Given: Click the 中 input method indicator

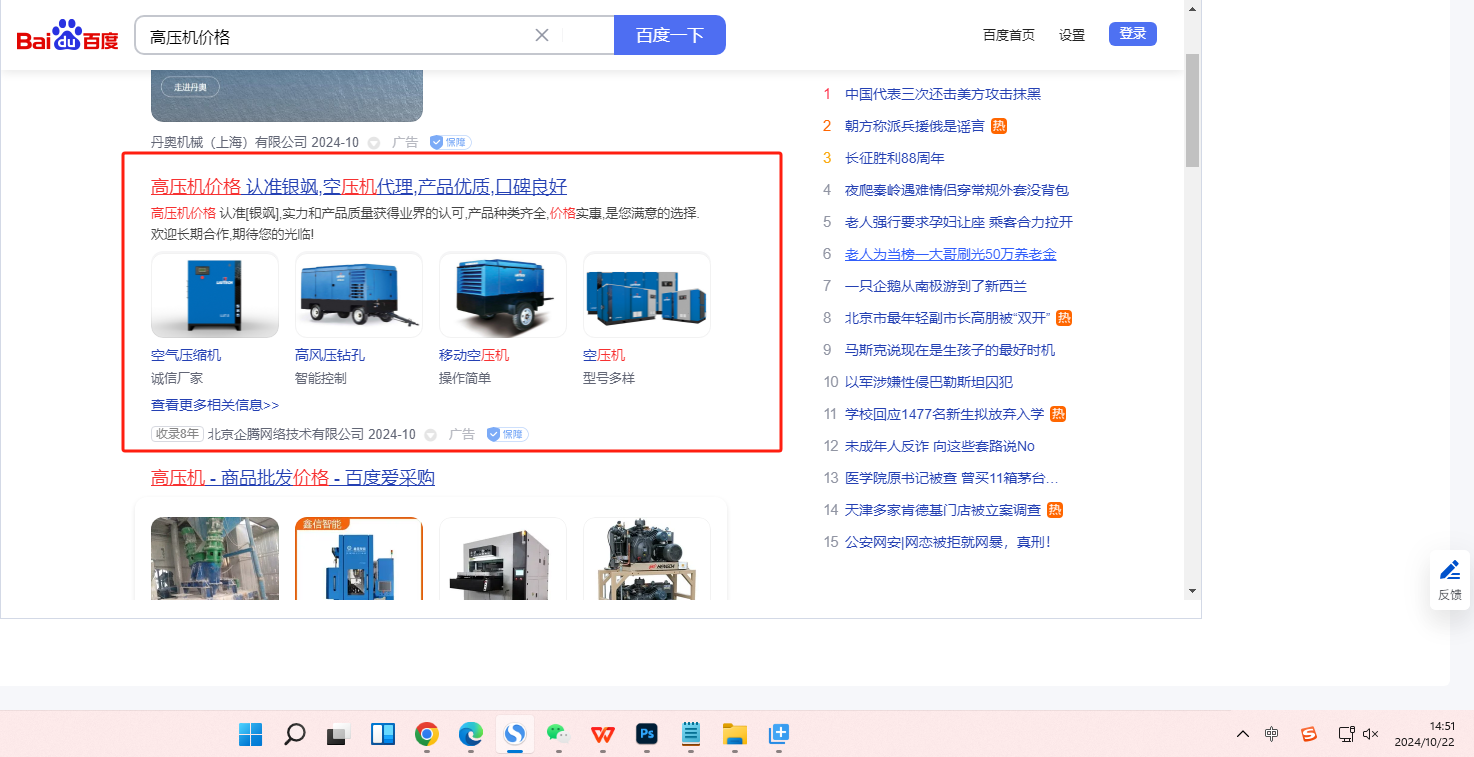Looking at the screenshot, I should click(1271, 734).
